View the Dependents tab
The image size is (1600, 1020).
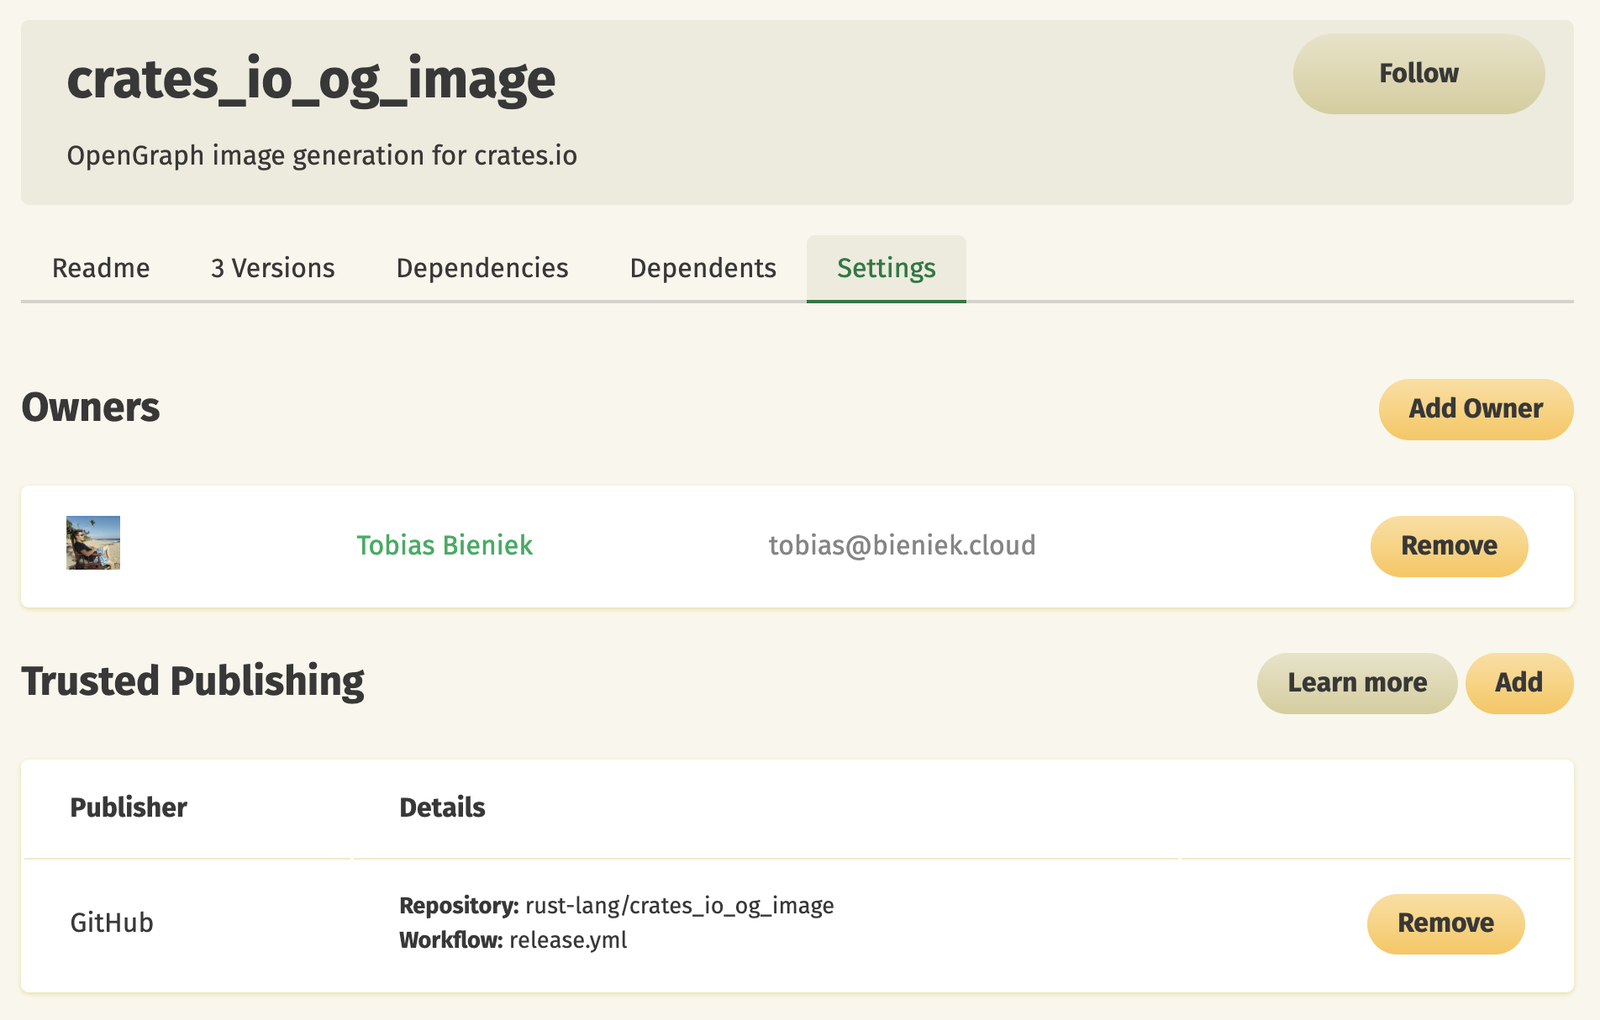pos(703,268)
